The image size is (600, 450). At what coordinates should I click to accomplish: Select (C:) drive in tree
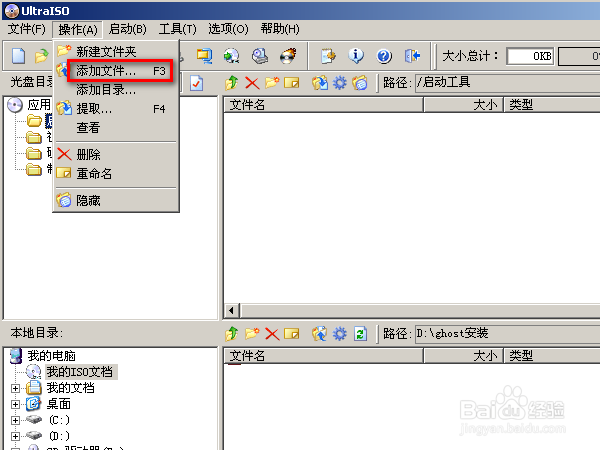(59, 420)
